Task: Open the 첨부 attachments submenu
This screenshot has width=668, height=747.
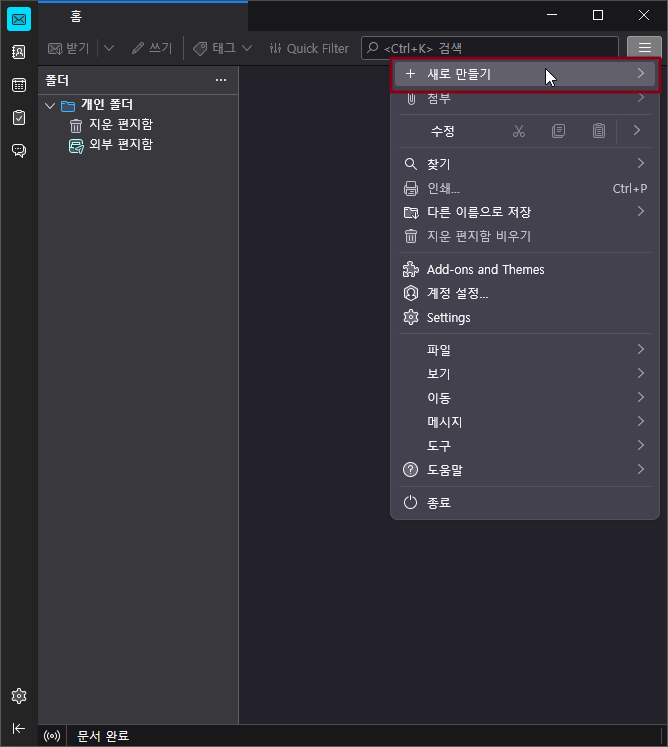Action: point(525,99)
